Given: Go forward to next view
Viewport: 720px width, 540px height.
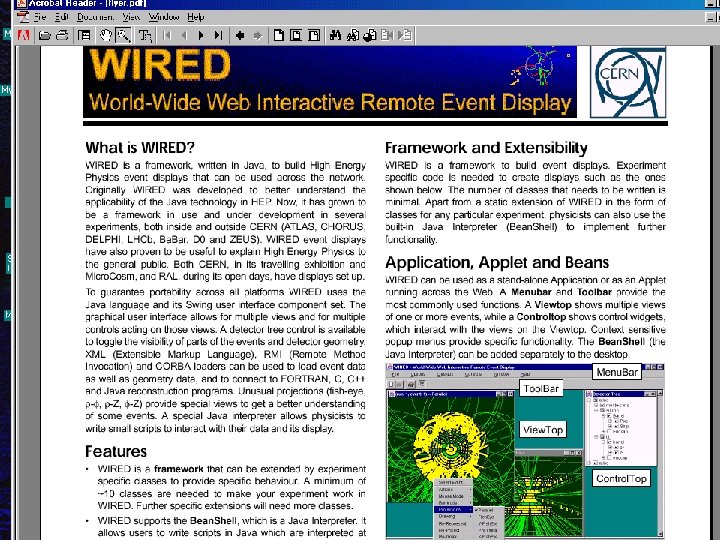Looking at the screenshot, I should tap(258, 35).
